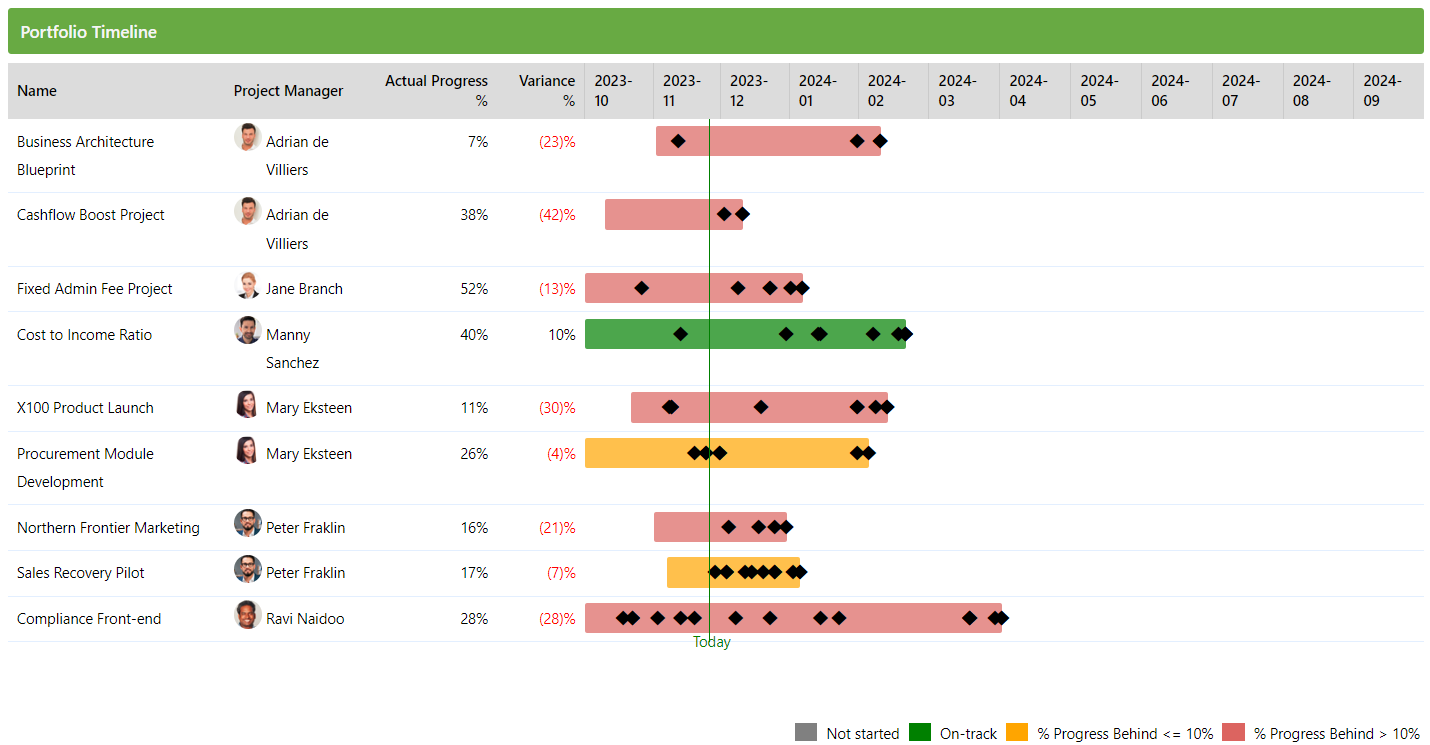
Task: Click the red Progress Behind > 10% legend swatch
Action: click(1234, 733)
